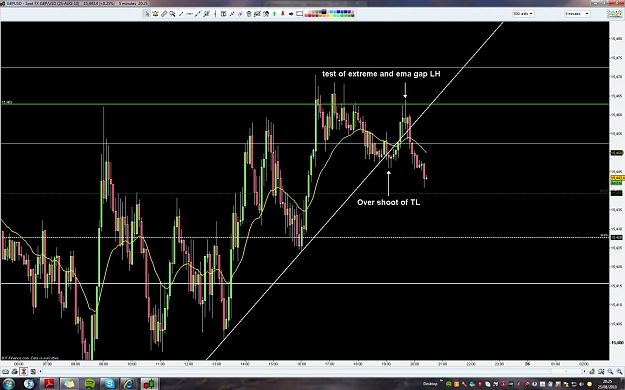Open Spotify from taskbar
This screenshot has width=625, height=390.
89,384
